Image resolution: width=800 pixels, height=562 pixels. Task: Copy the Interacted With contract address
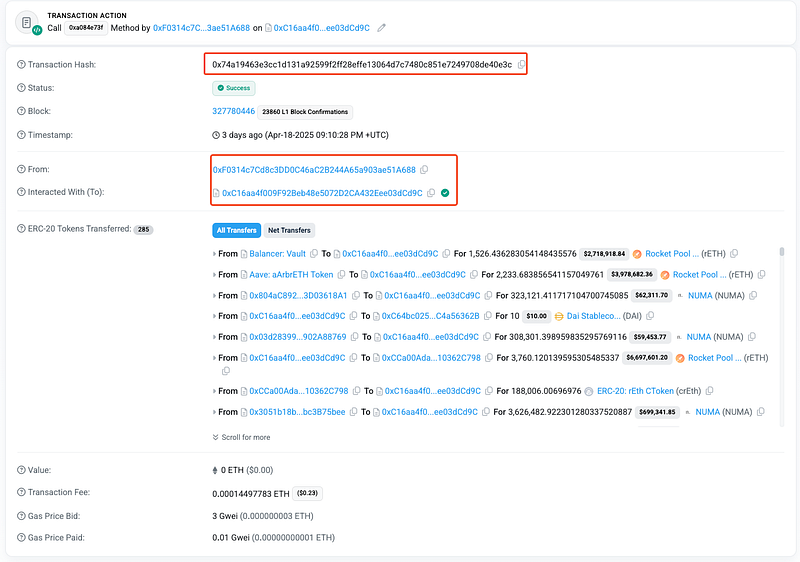click(x=431, y=193)
